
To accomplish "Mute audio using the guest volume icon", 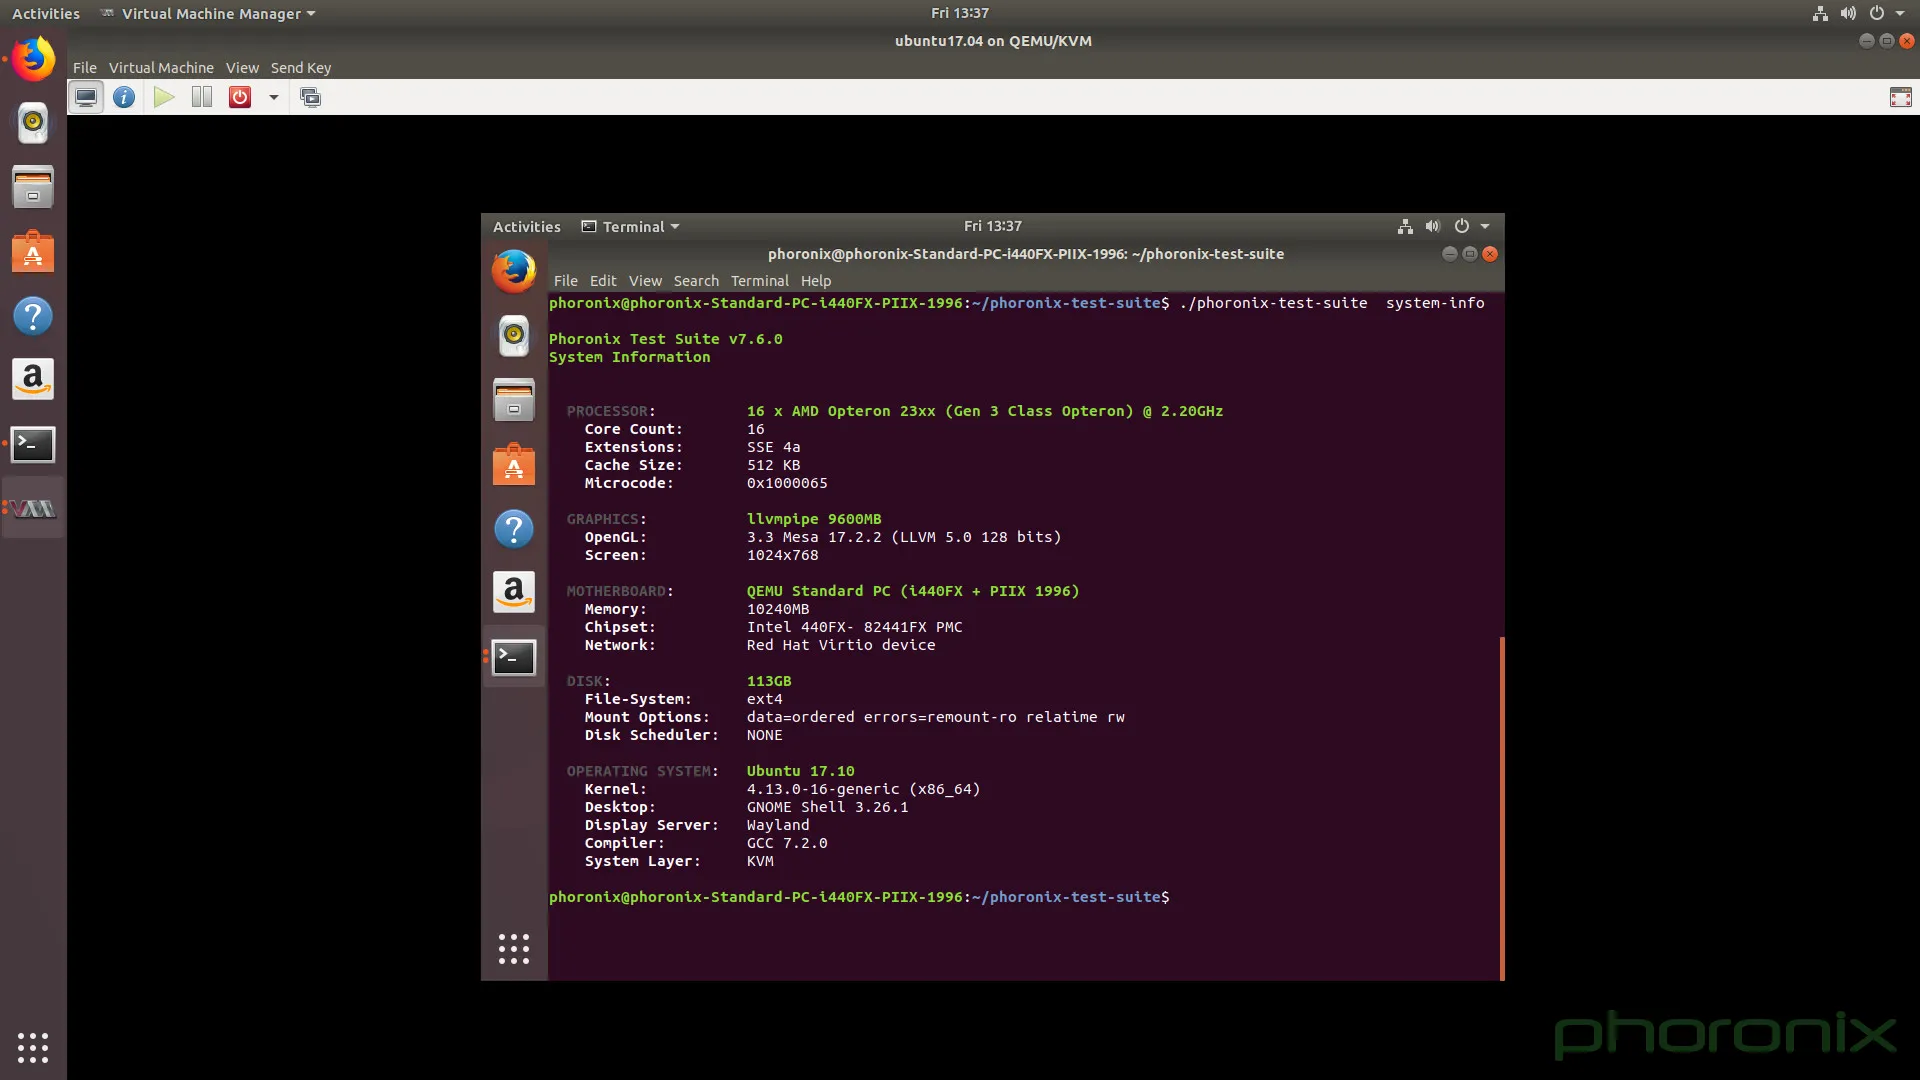I will coord(1432,226).
